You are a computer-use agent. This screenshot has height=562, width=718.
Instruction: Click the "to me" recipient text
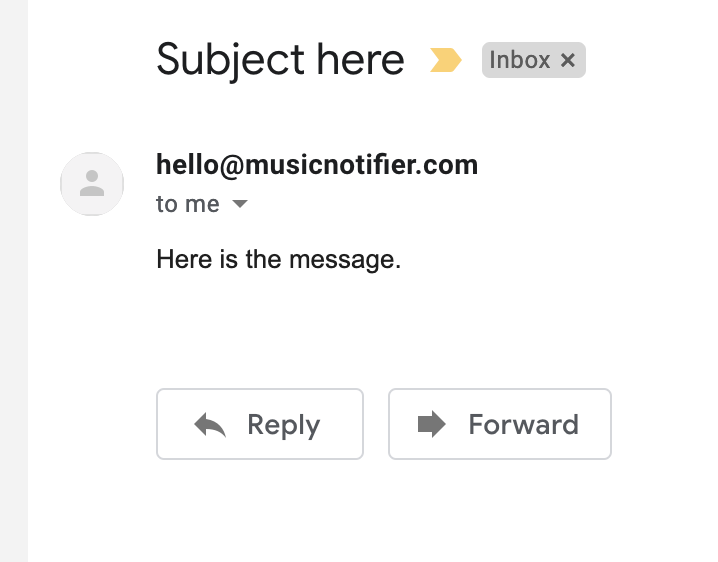click(x=188, y=204)
